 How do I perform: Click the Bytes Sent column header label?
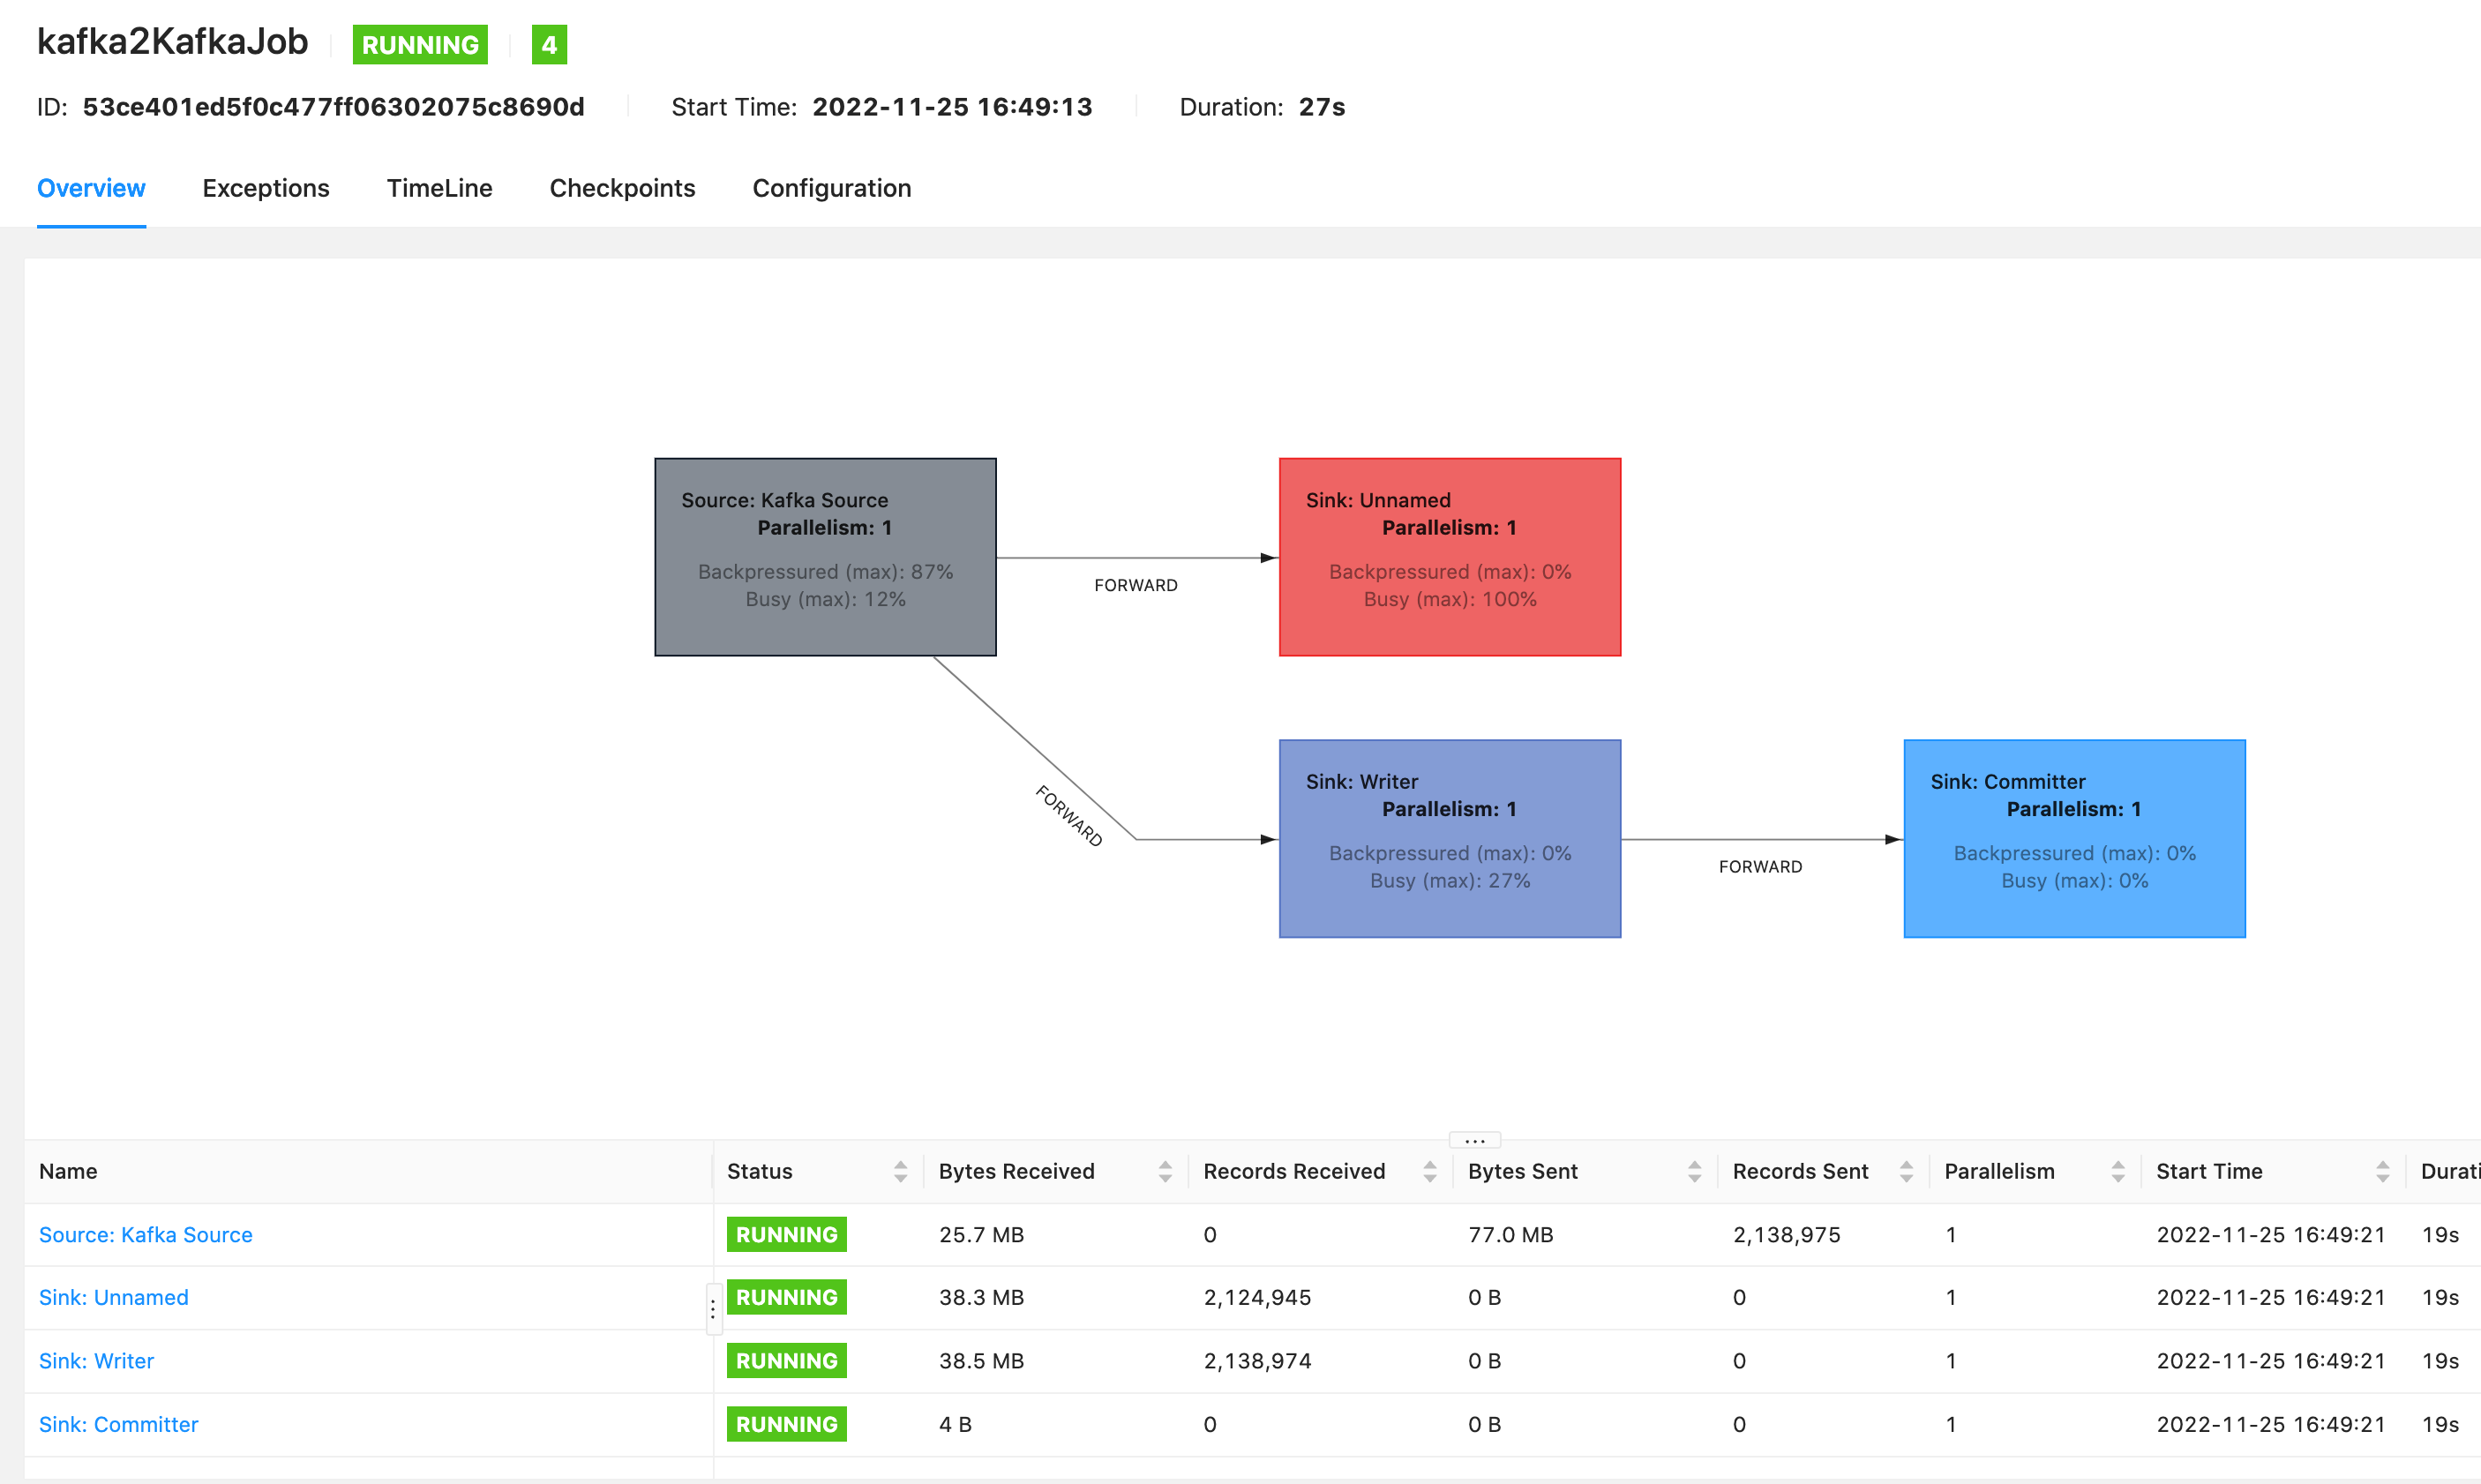[x=1522, y=1171]
